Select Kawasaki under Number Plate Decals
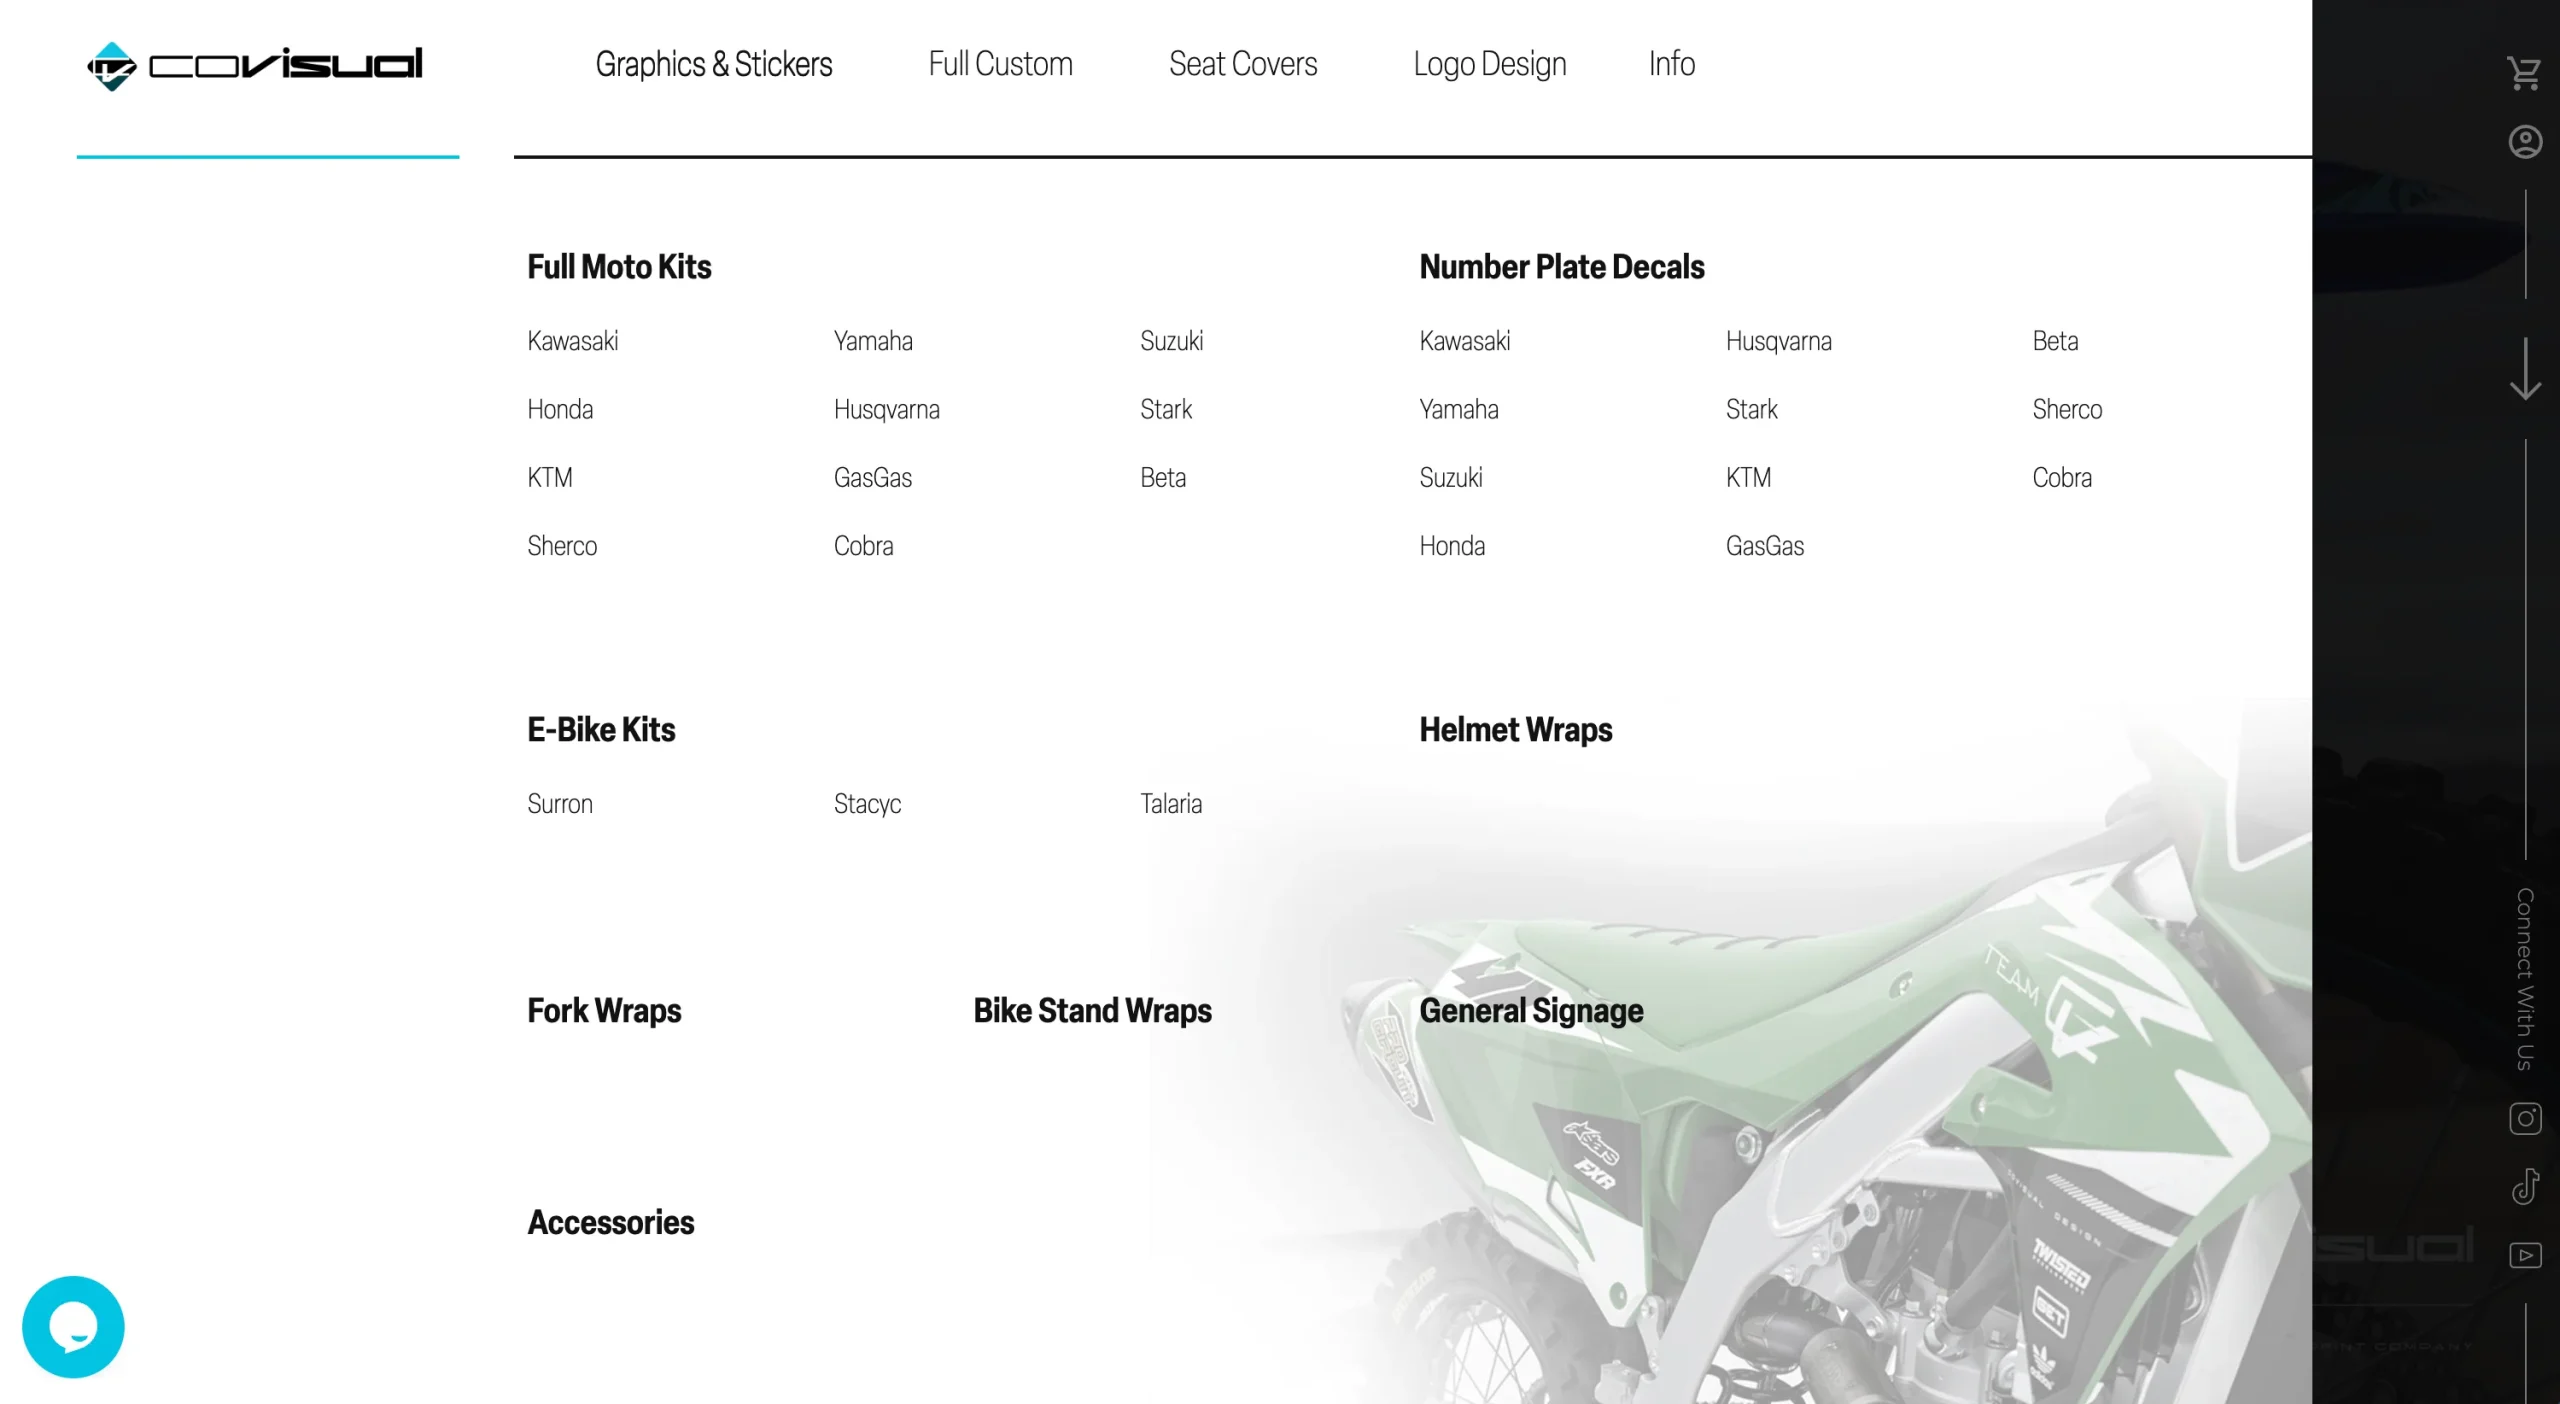This screenshot has width=2560, height=1404. point(1464,341)
